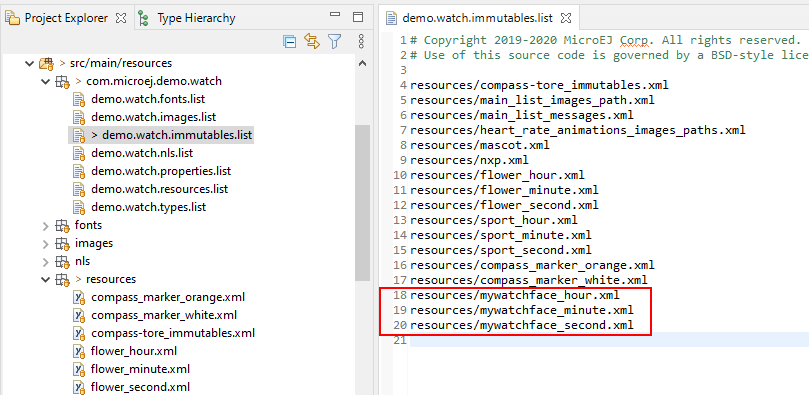Click the demo.watch.resources.list file icon
Viewport: 809px width, 395px height.
pos(78,190)
